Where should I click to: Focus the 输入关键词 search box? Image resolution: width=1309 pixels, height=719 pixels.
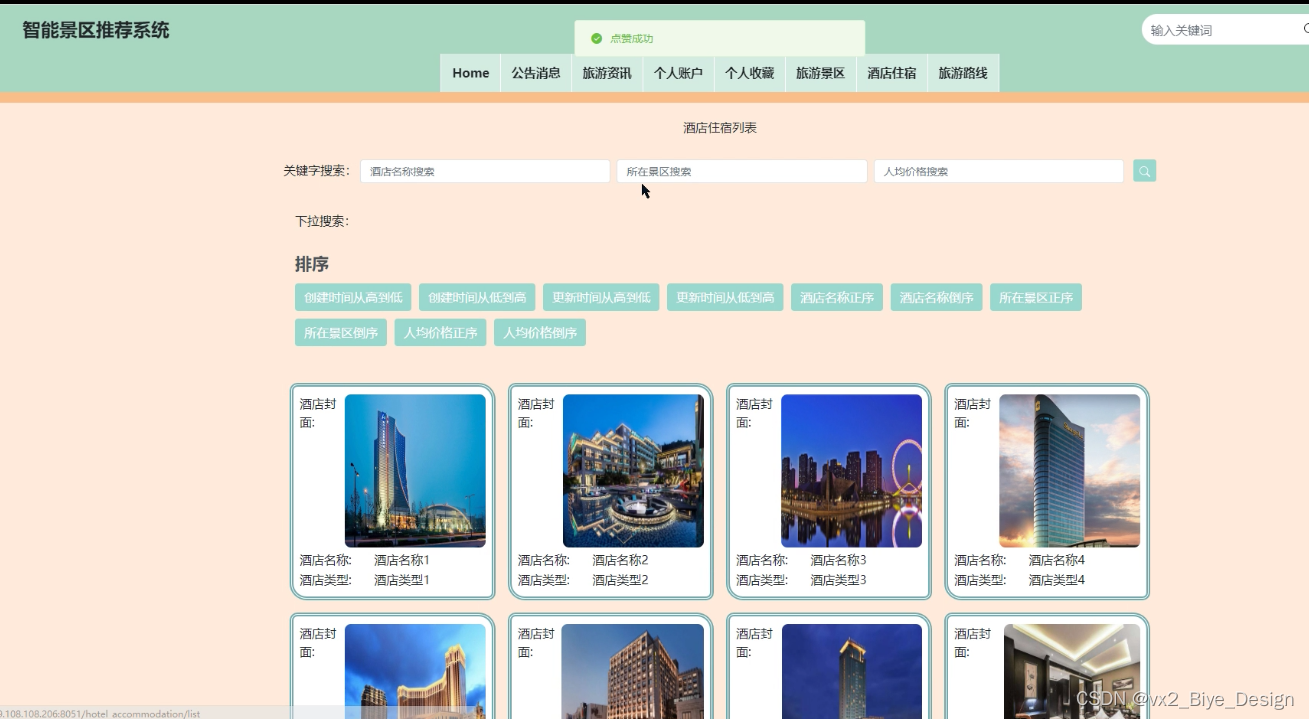point(1225,30)
